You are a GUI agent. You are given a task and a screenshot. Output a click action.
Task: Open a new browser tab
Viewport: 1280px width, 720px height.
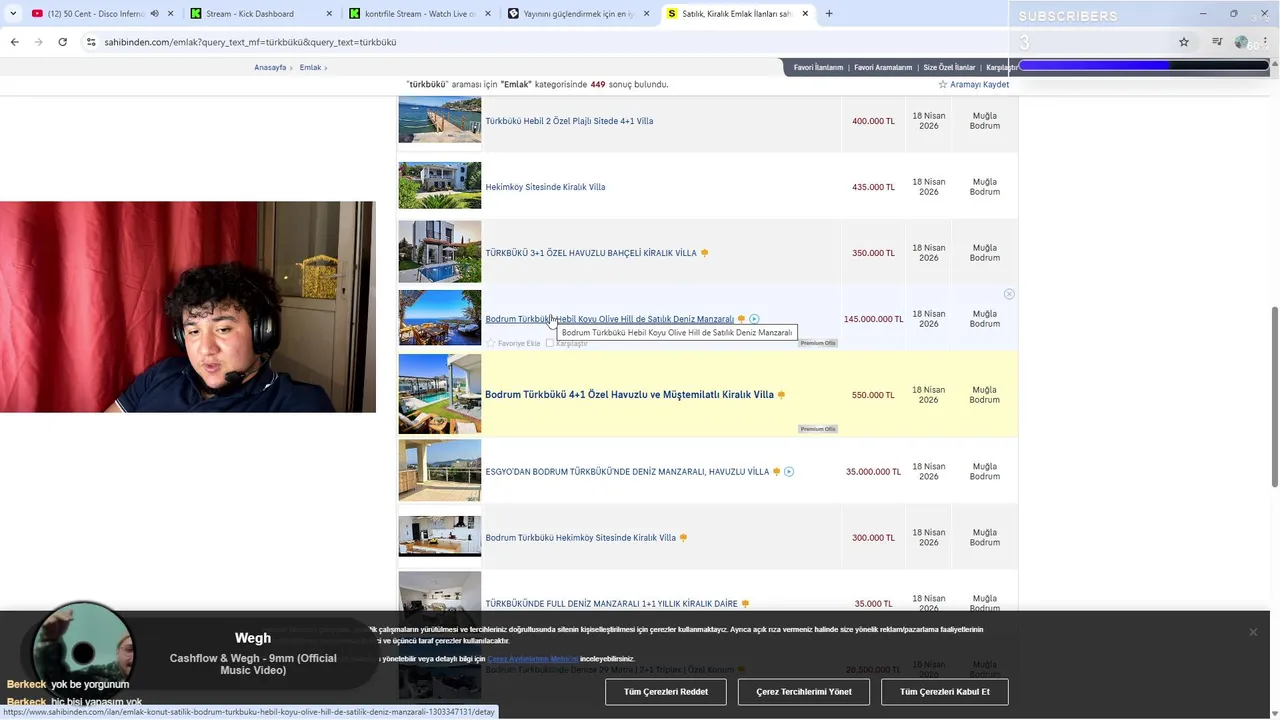829,14
